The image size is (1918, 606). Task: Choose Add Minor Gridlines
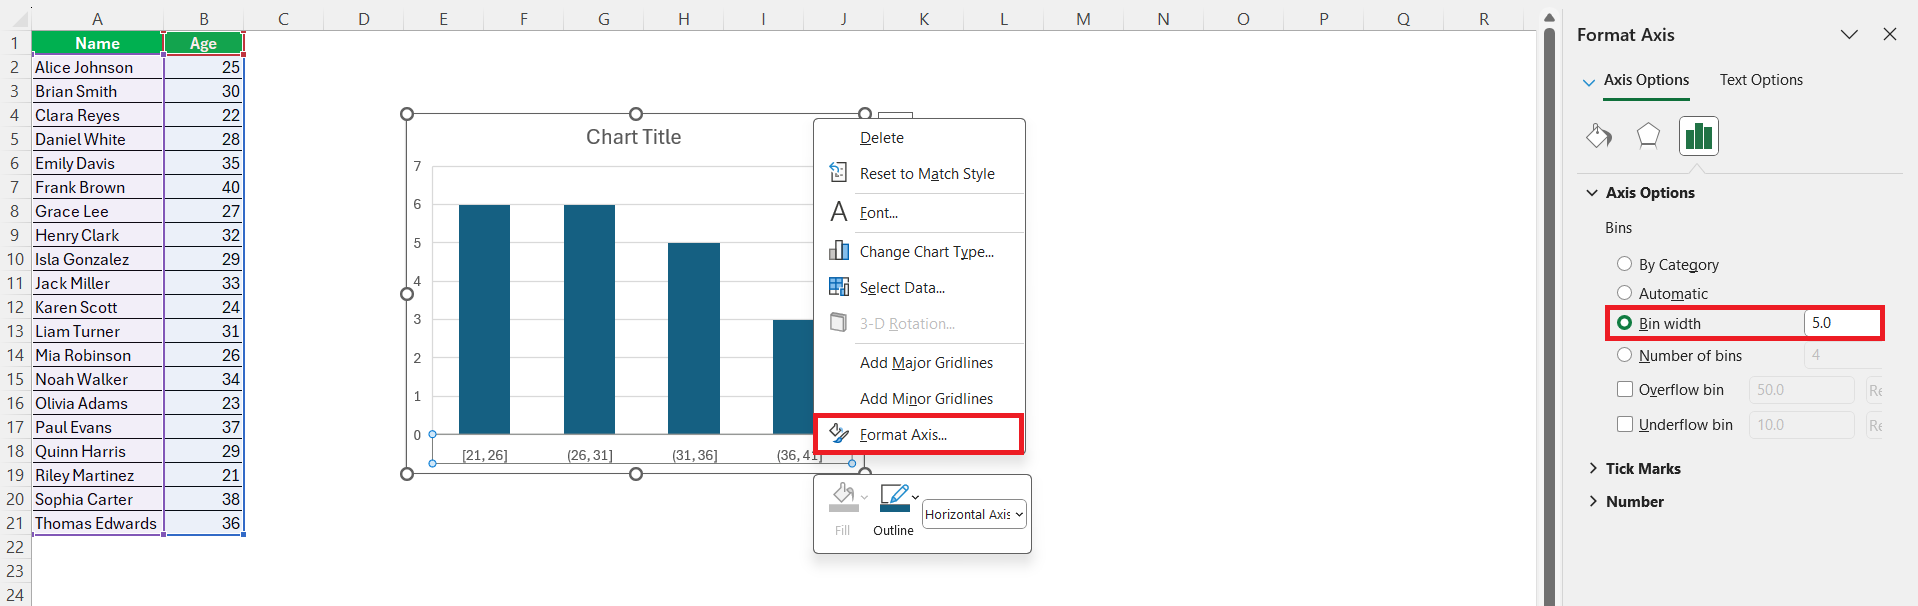coord(919,399)
